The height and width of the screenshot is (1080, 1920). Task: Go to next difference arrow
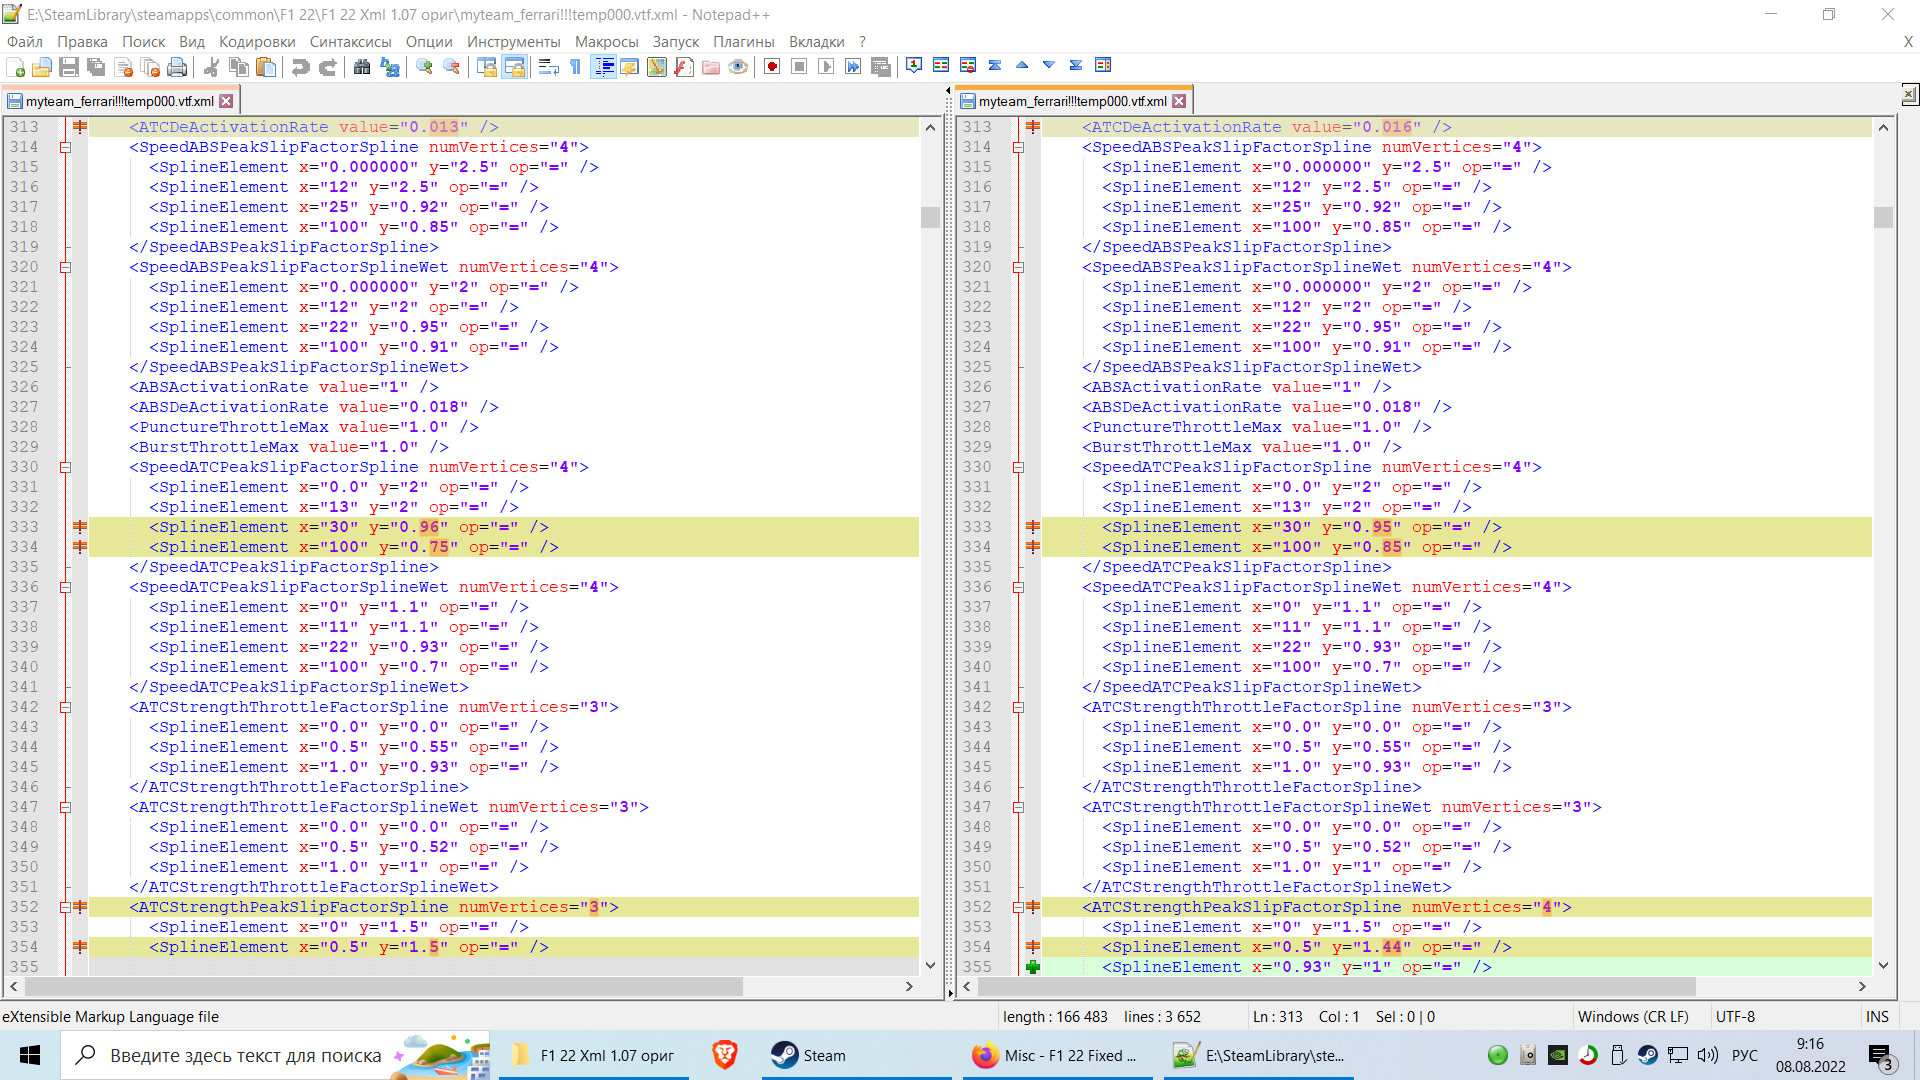(x=1049, y=65)
